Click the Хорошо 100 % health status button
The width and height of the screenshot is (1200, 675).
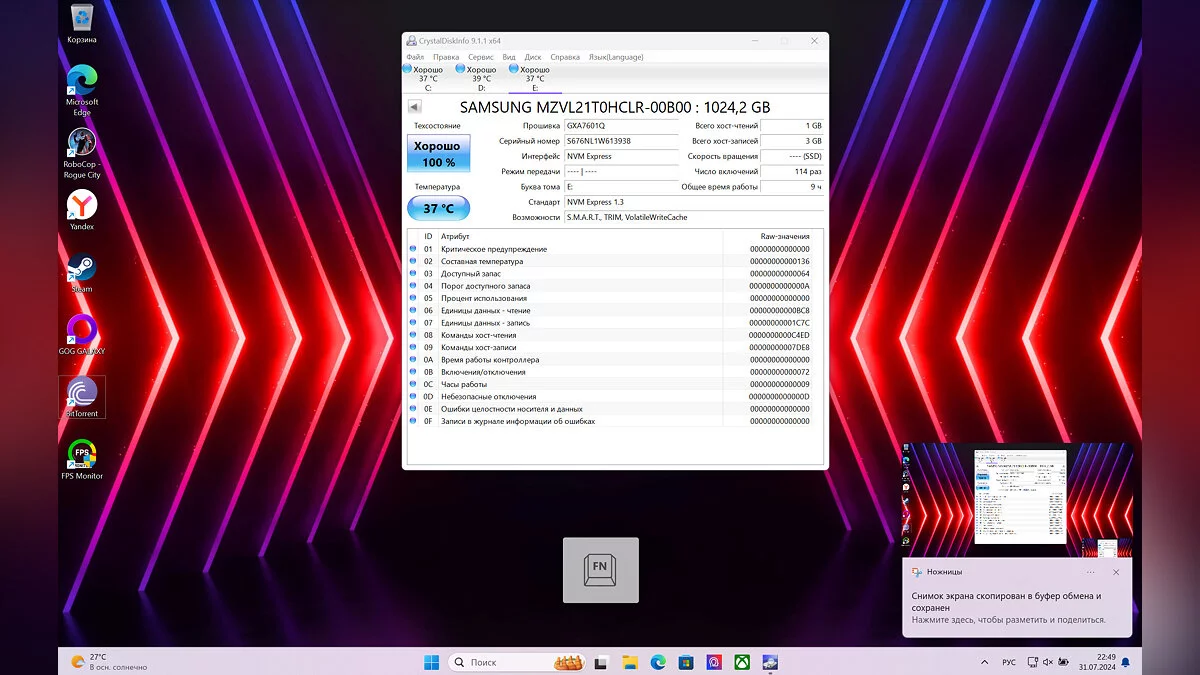(x=438, y=154)
